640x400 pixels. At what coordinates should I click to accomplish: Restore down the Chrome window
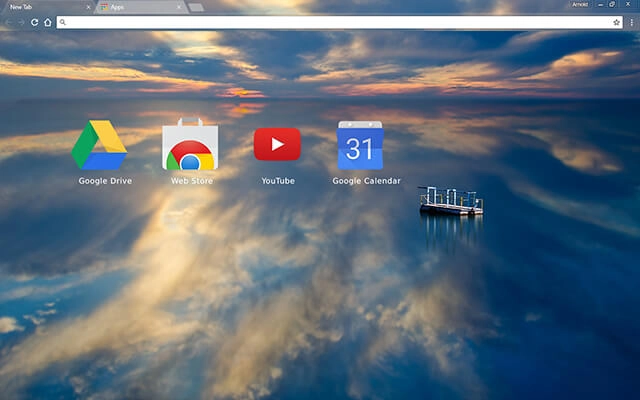pos(612,4)
